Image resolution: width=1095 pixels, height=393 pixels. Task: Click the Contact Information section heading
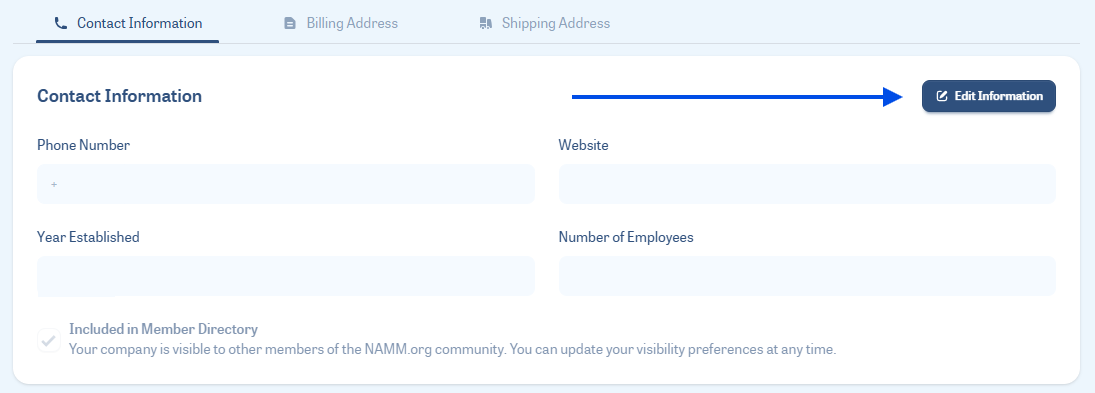119,96
